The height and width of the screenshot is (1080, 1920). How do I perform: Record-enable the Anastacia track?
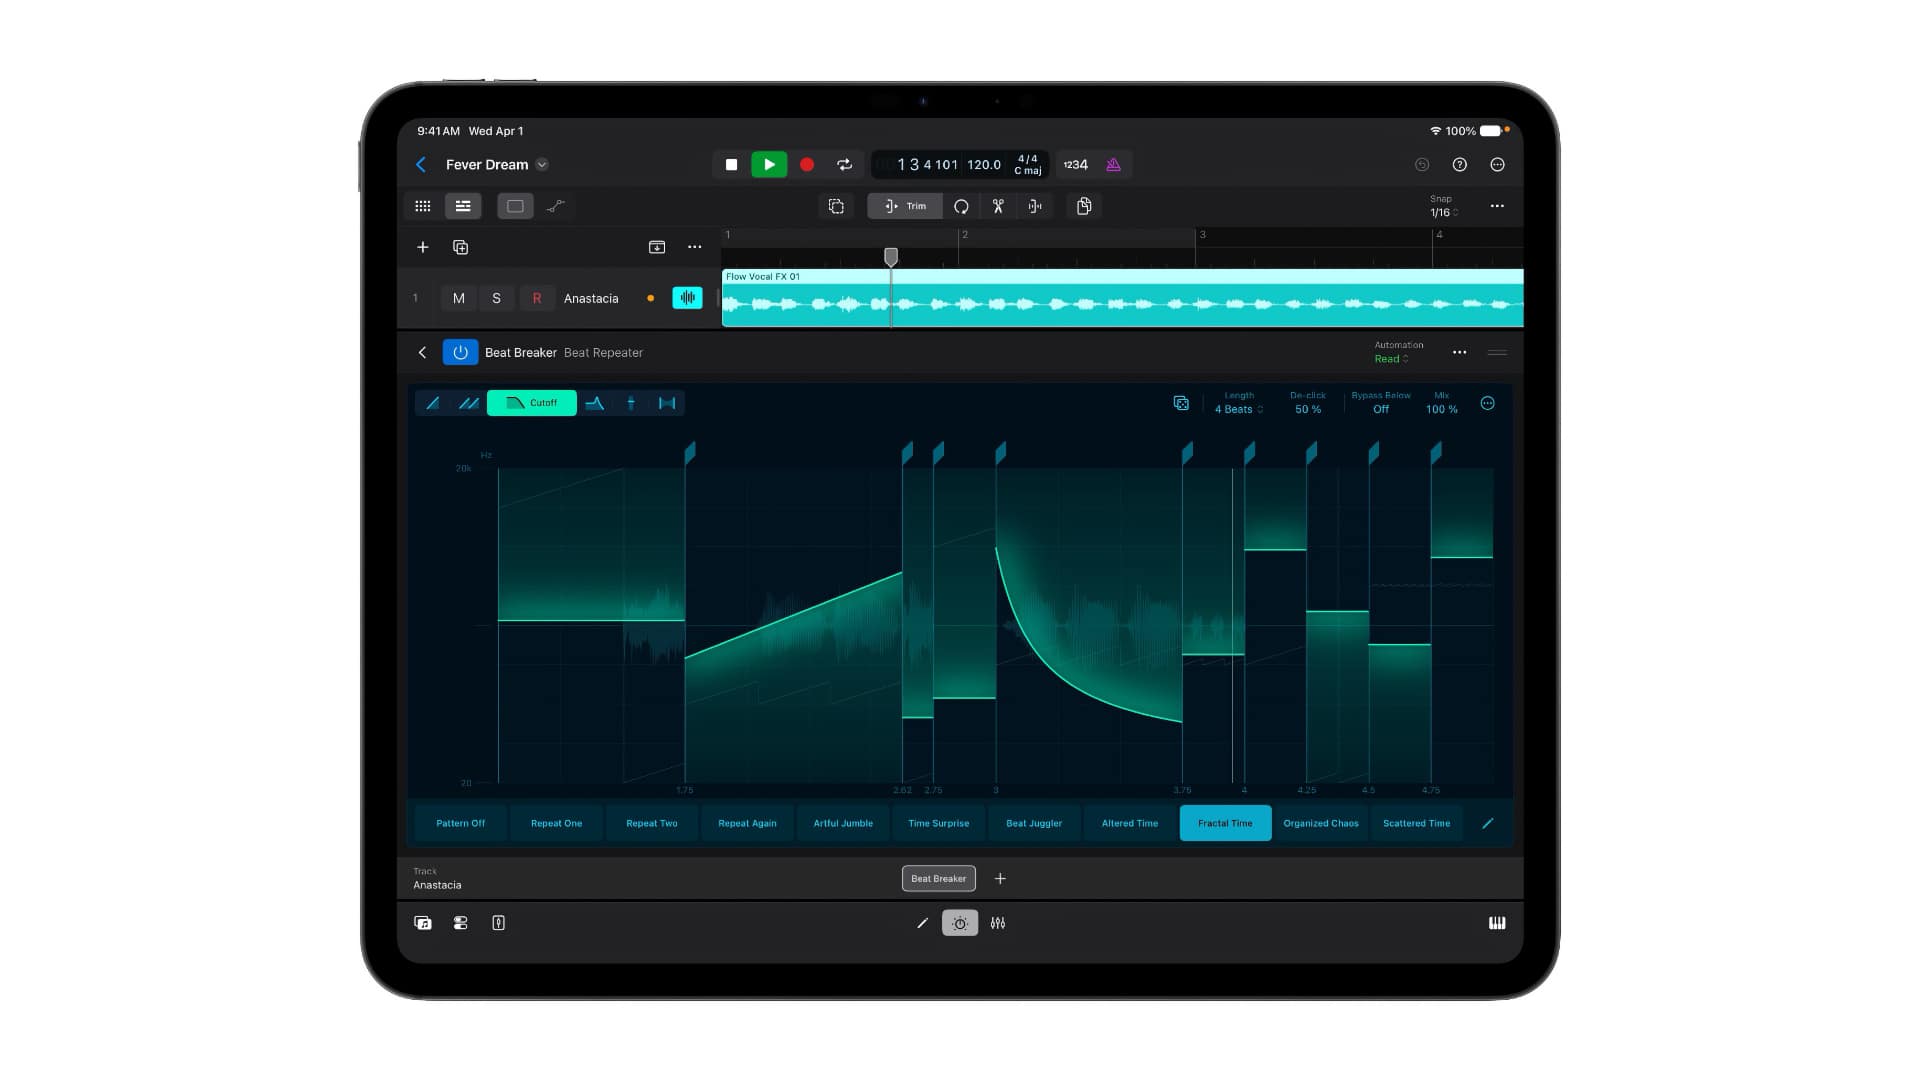537,298
